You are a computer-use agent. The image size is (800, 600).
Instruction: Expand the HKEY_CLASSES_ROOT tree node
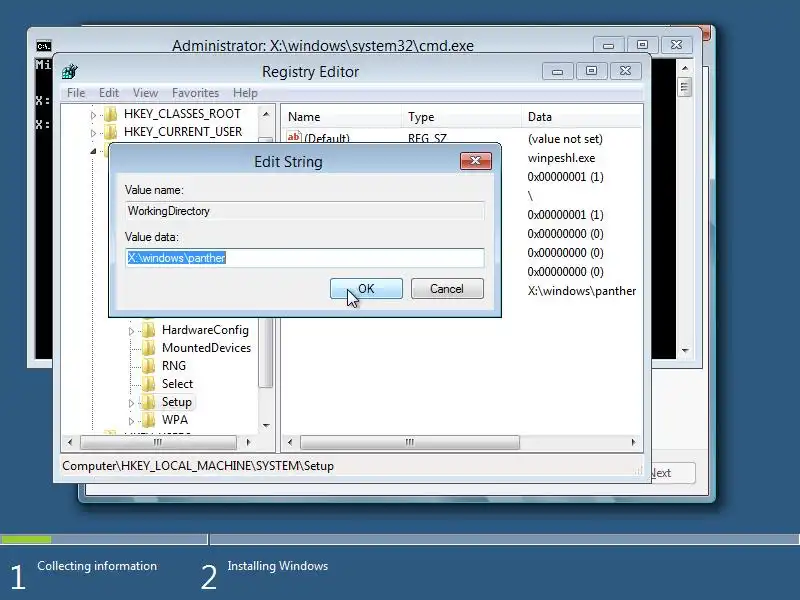[x=93, y=115]
